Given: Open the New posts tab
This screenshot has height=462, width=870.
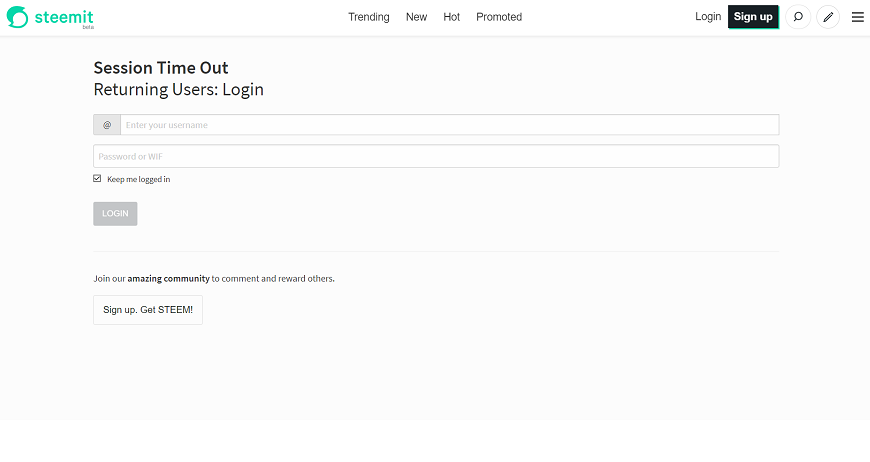Looking at the screenshot, I should 416,17.
